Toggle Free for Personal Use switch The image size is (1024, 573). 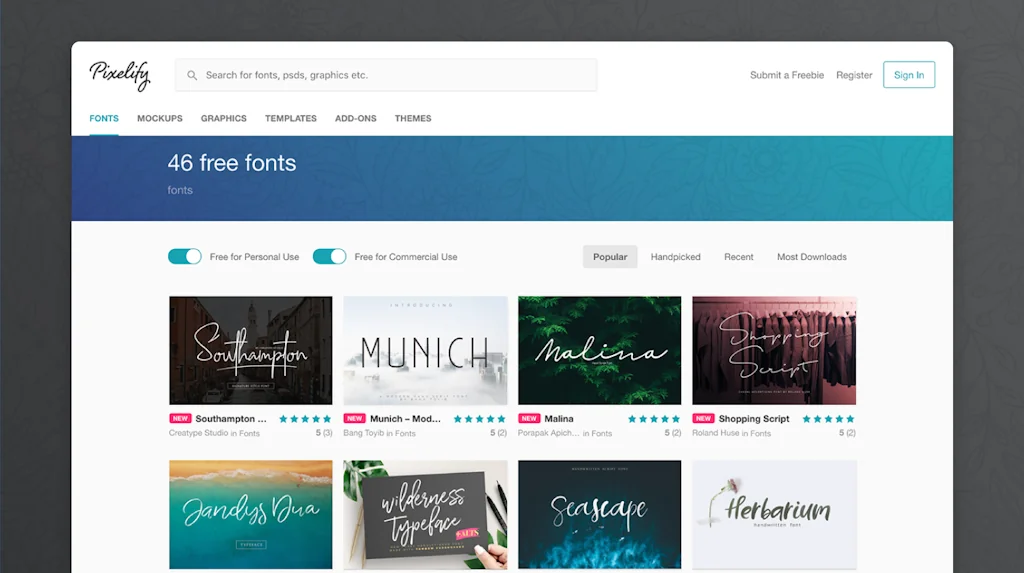(x=185, y=257)
